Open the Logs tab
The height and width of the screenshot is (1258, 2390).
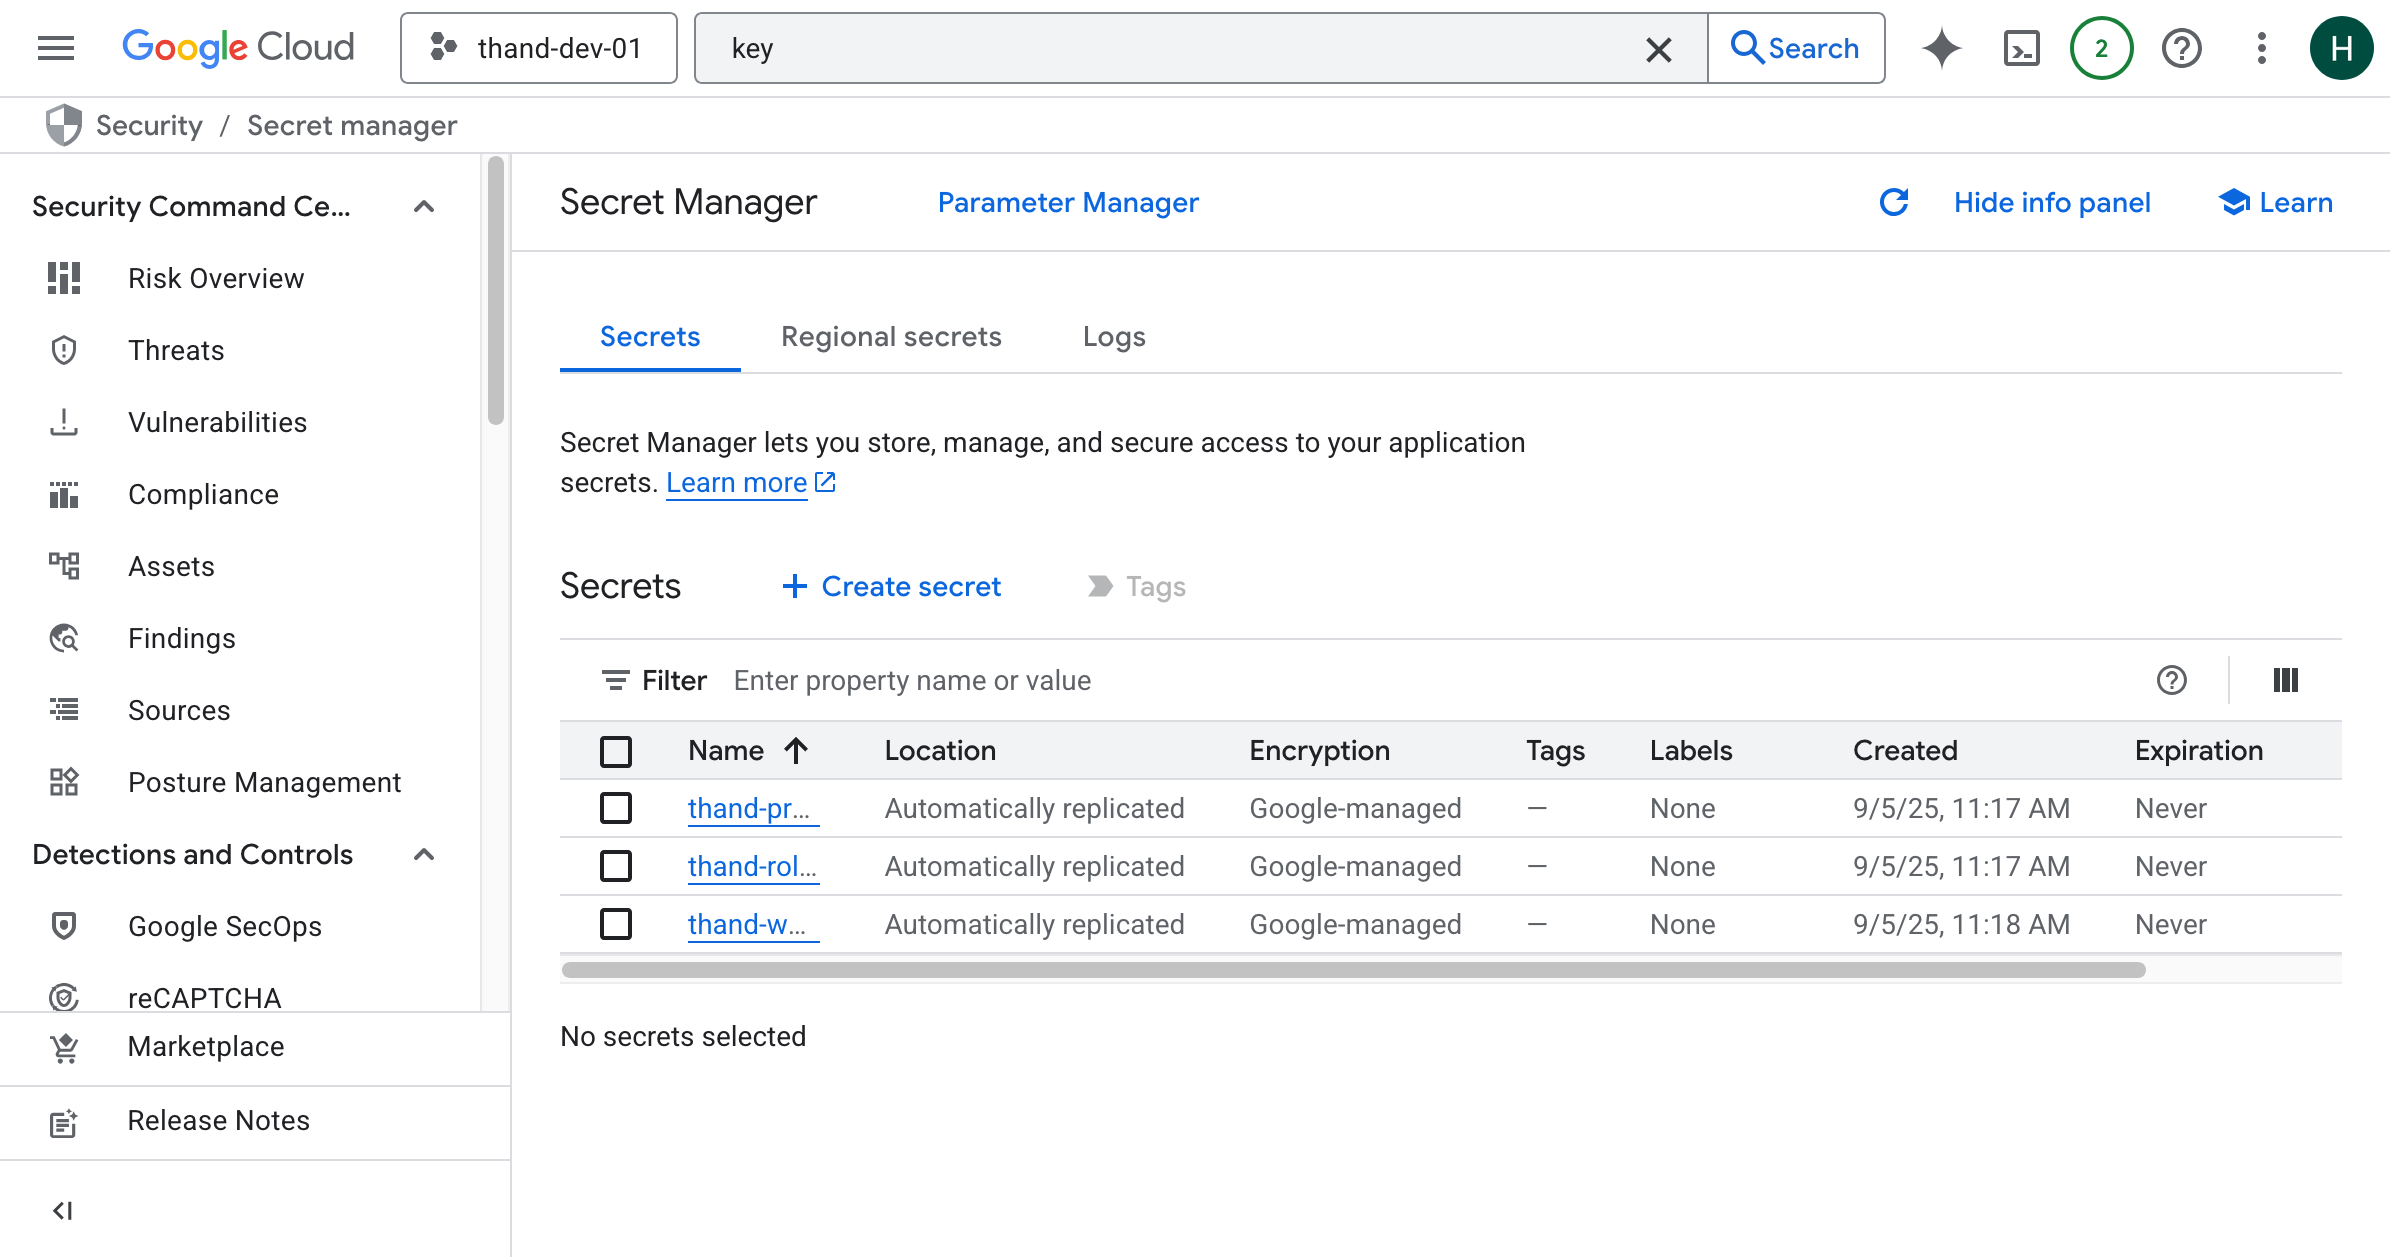coord(1113,337)
